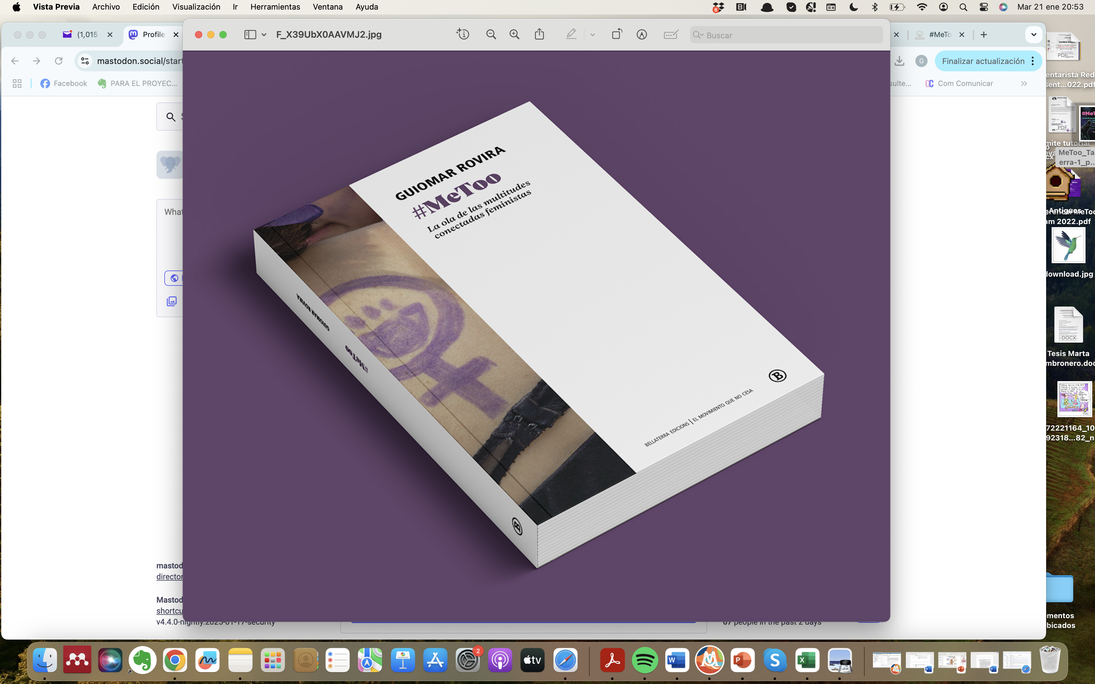Open Chrome downloads icon
Viewport: 1095px width, 684px height.
[x=899, y=61]
